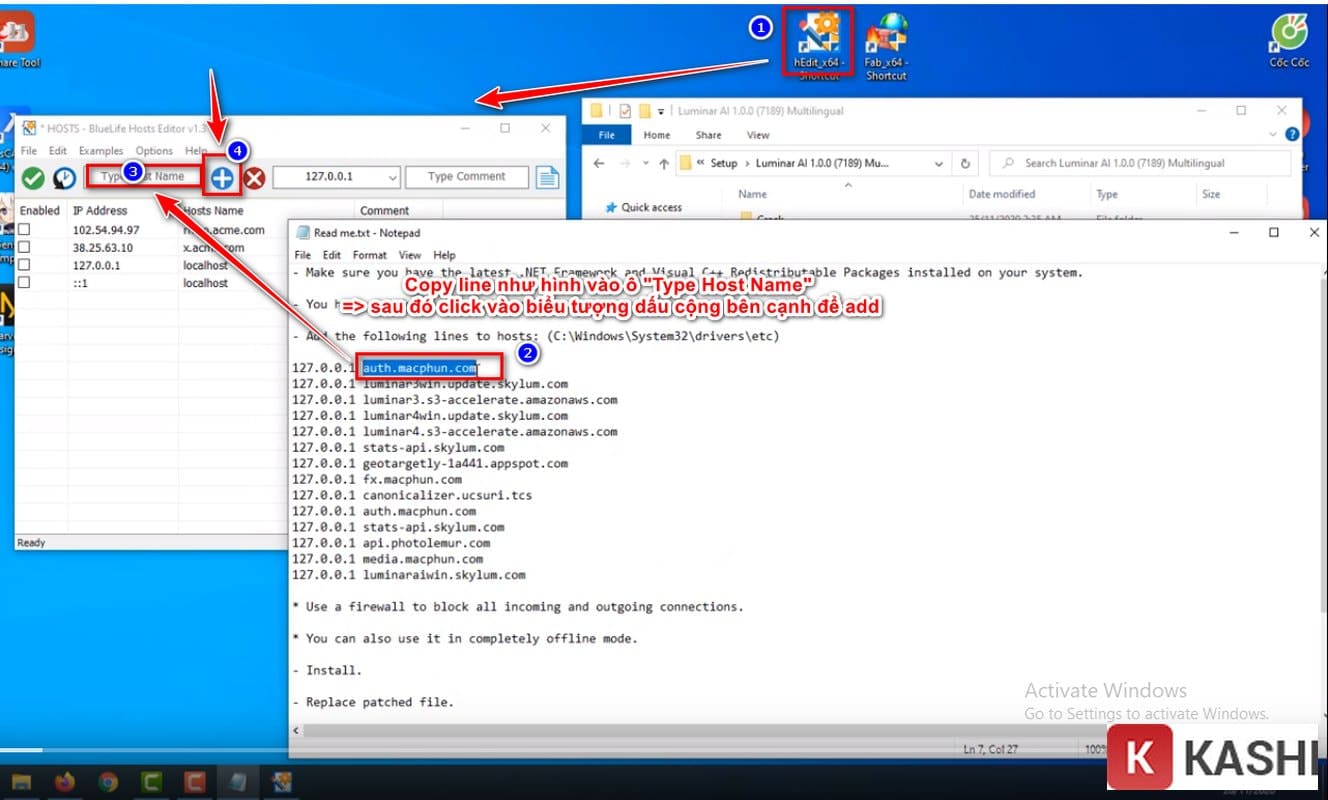
Task: Go up one folder in Explorer window
Action: click(663, 163)
